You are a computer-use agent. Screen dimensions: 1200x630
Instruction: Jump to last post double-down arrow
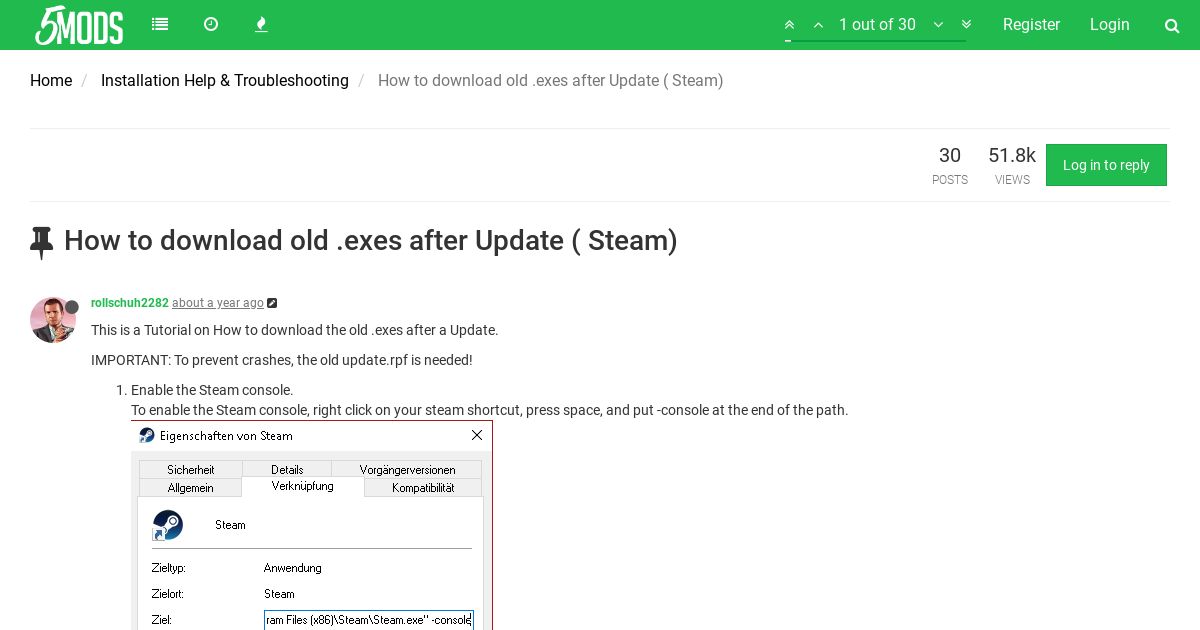pos(966,25)
